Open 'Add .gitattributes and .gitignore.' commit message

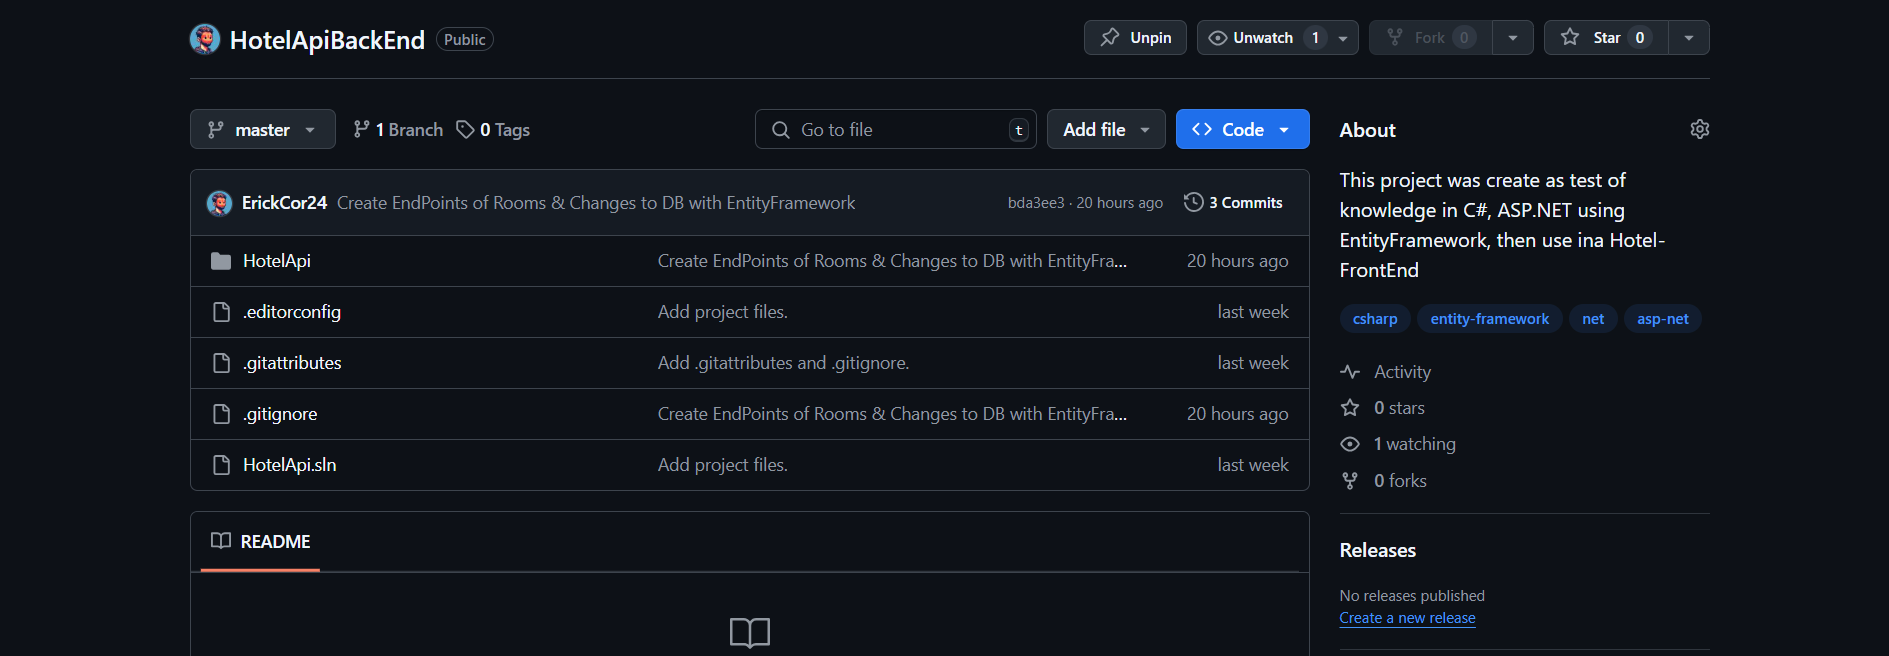[x=783, y=363]
